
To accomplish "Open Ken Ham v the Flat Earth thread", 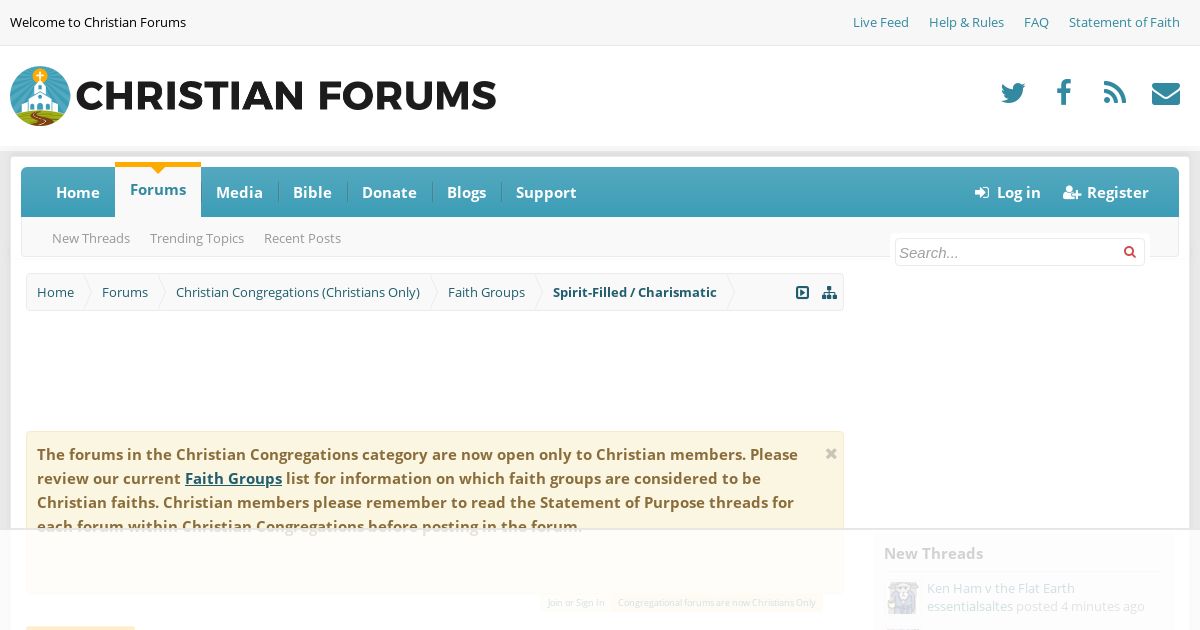I will [x=1001, y=588].
